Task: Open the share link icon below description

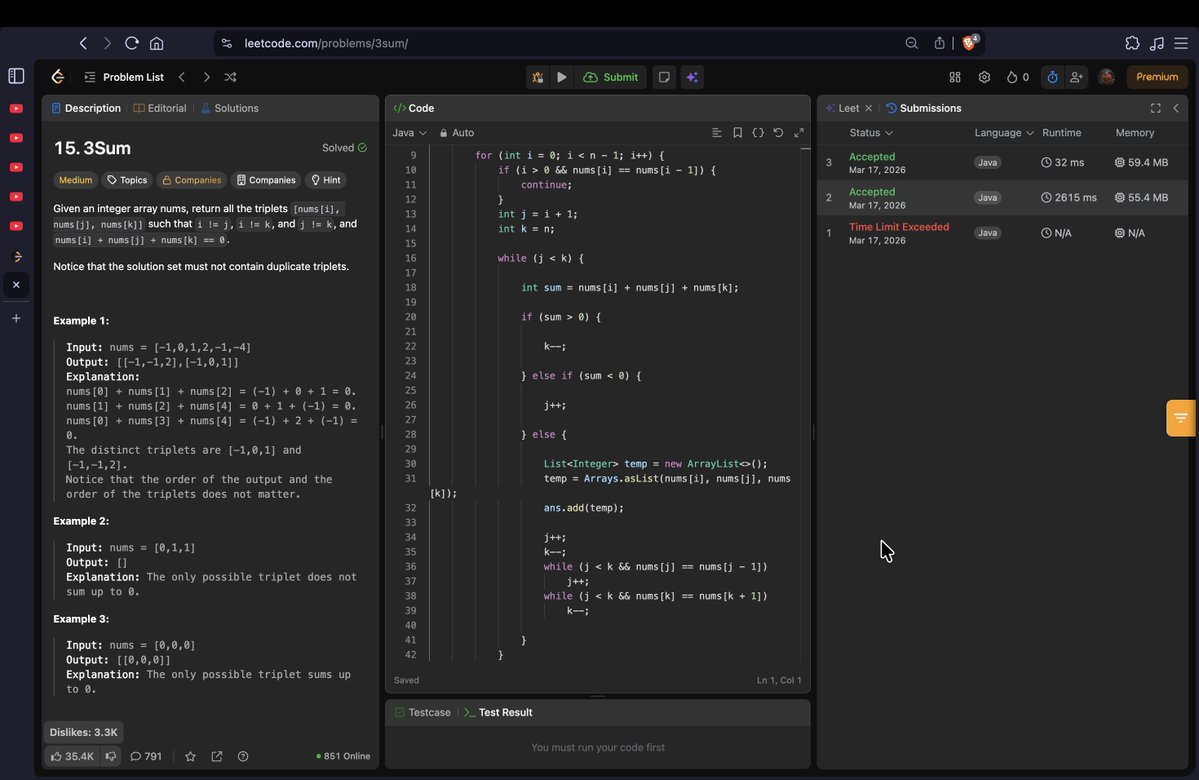Action: (216, 757)
